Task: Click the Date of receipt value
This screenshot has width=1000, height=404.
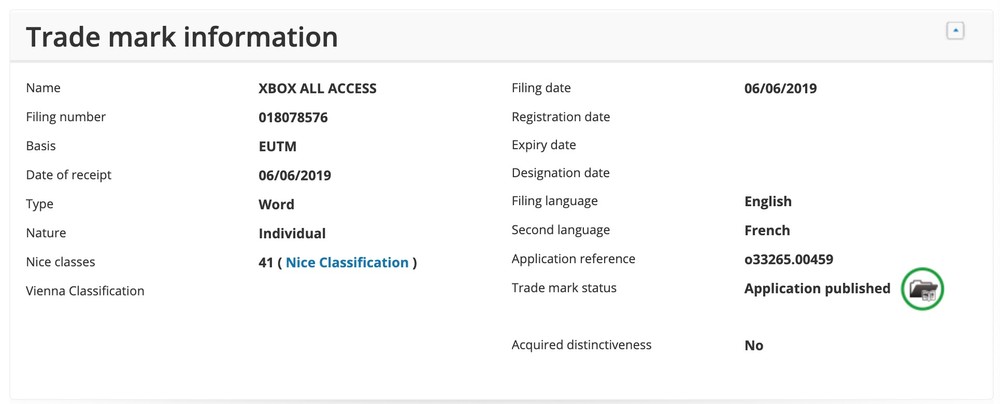Action: pos(294,176)
